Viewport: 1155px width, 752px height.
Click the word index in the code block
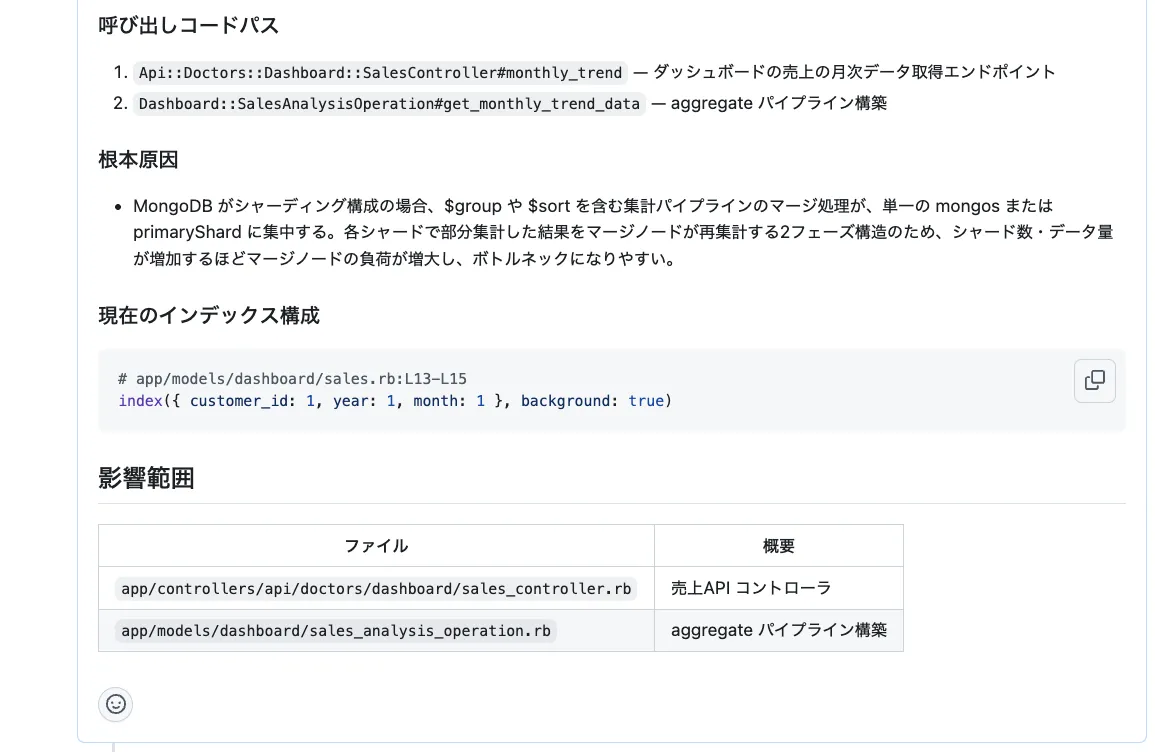click(139, 401)
